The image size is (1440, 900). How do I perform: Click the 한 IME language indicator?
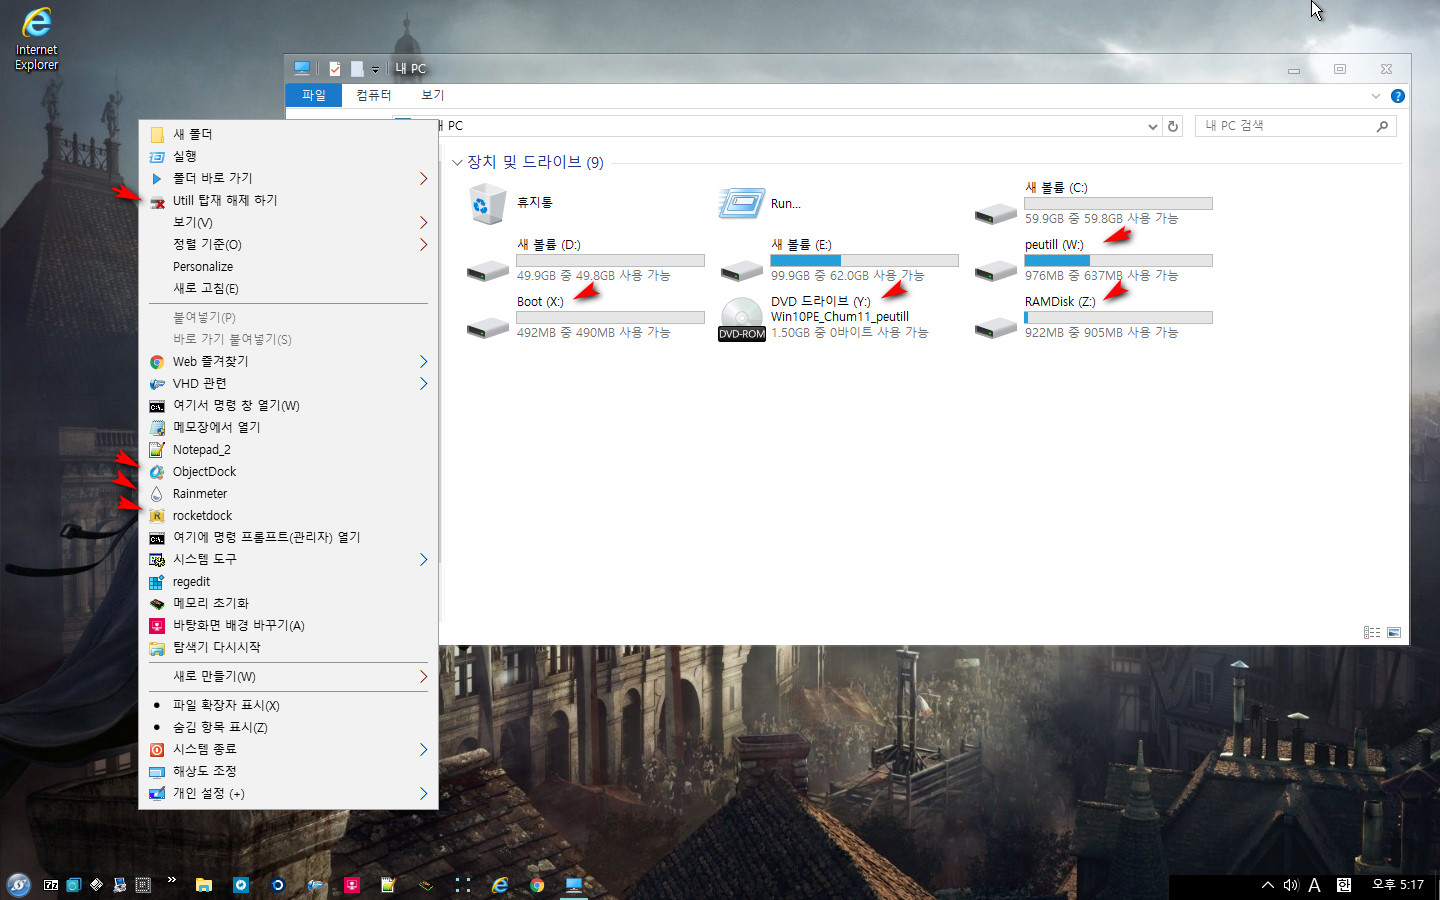[x=1344, y=885]
